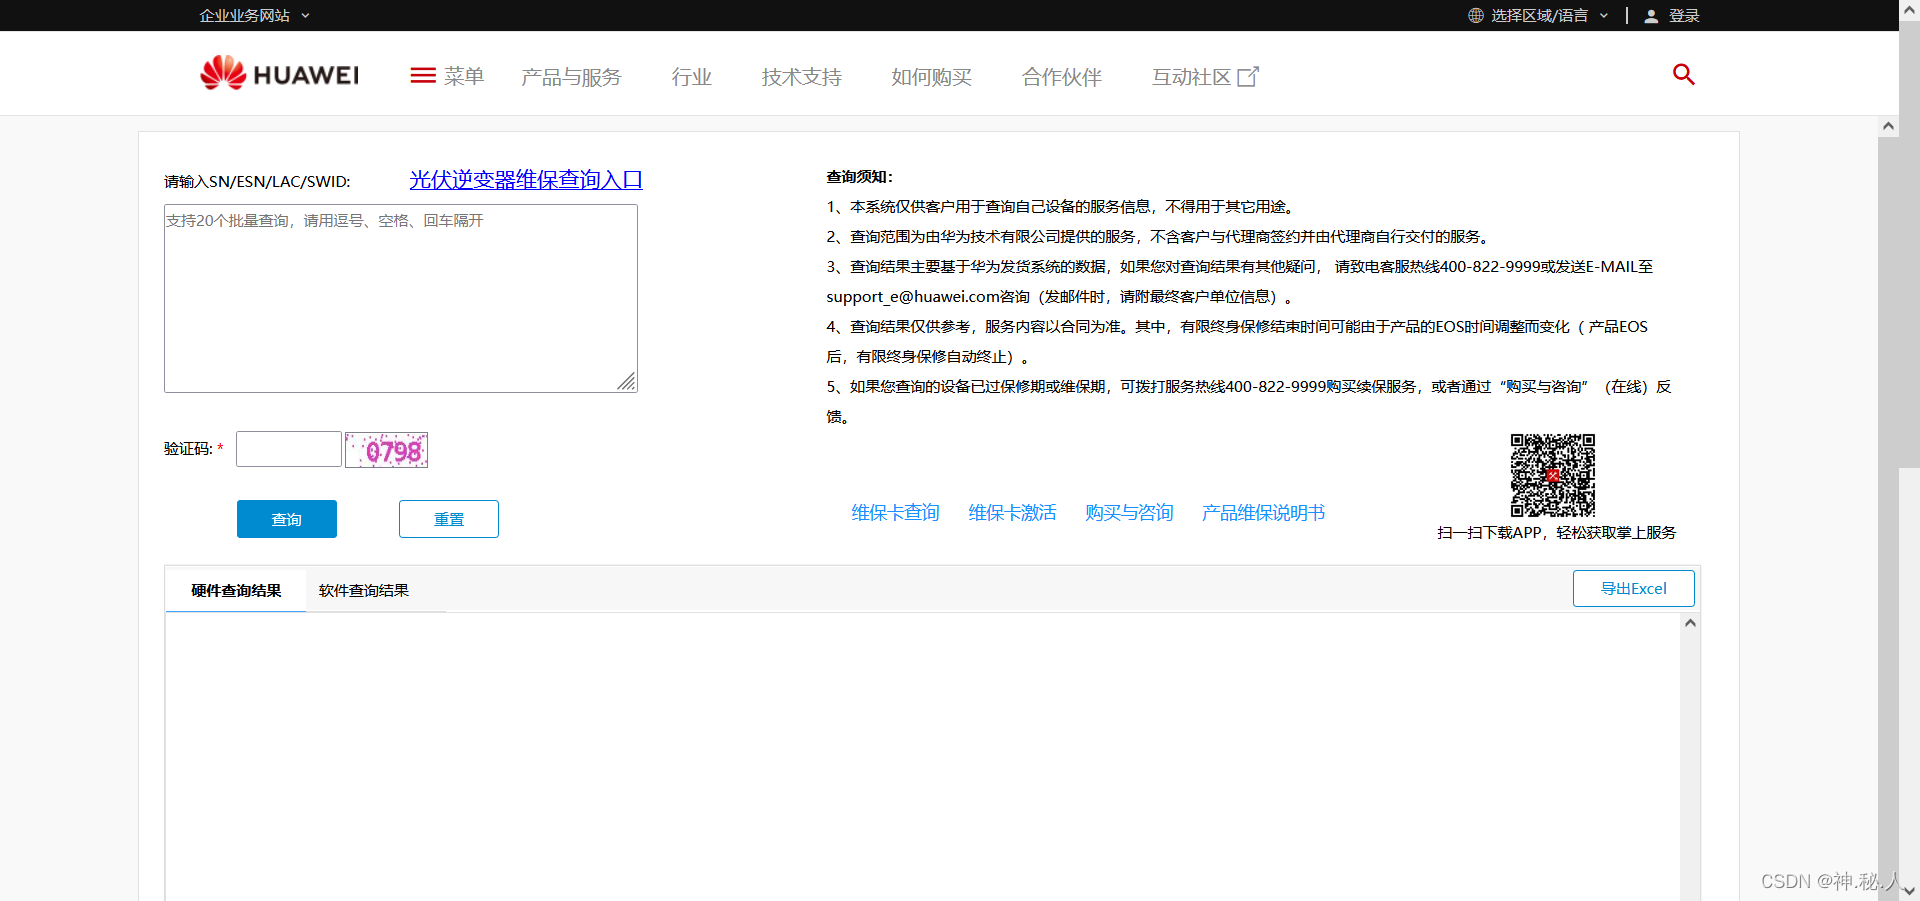Viewport: 1920px width, 901px height.
Task: Open the 维保卡查询 link
Action: pyautogui.click(x=896, y=513)
